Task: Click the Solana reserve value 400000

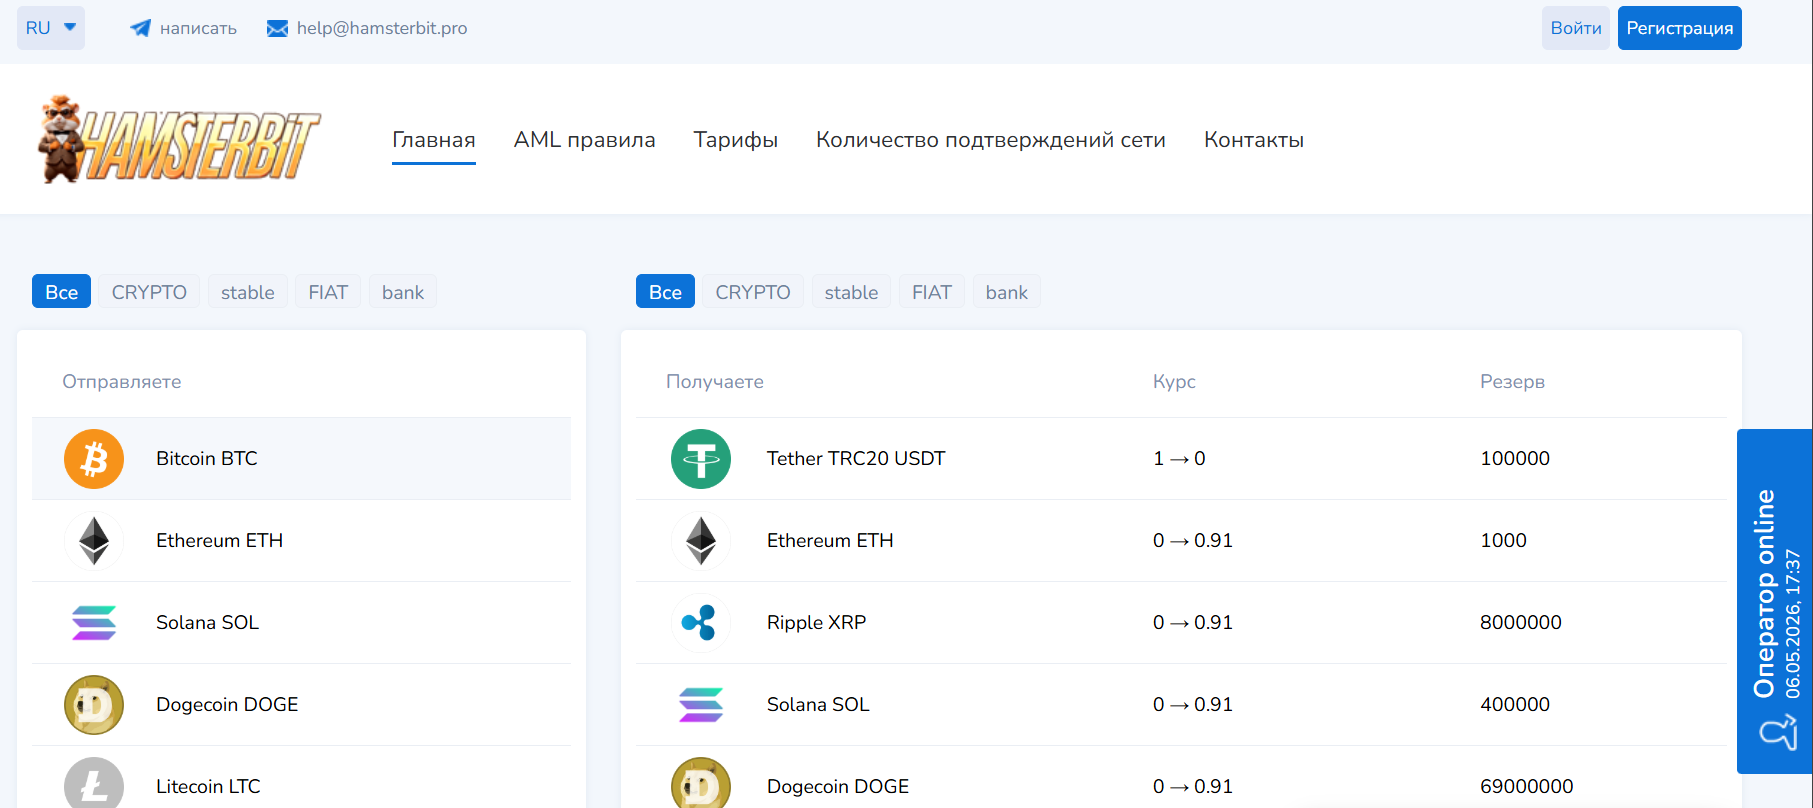Action: (x=1515, y=705)
